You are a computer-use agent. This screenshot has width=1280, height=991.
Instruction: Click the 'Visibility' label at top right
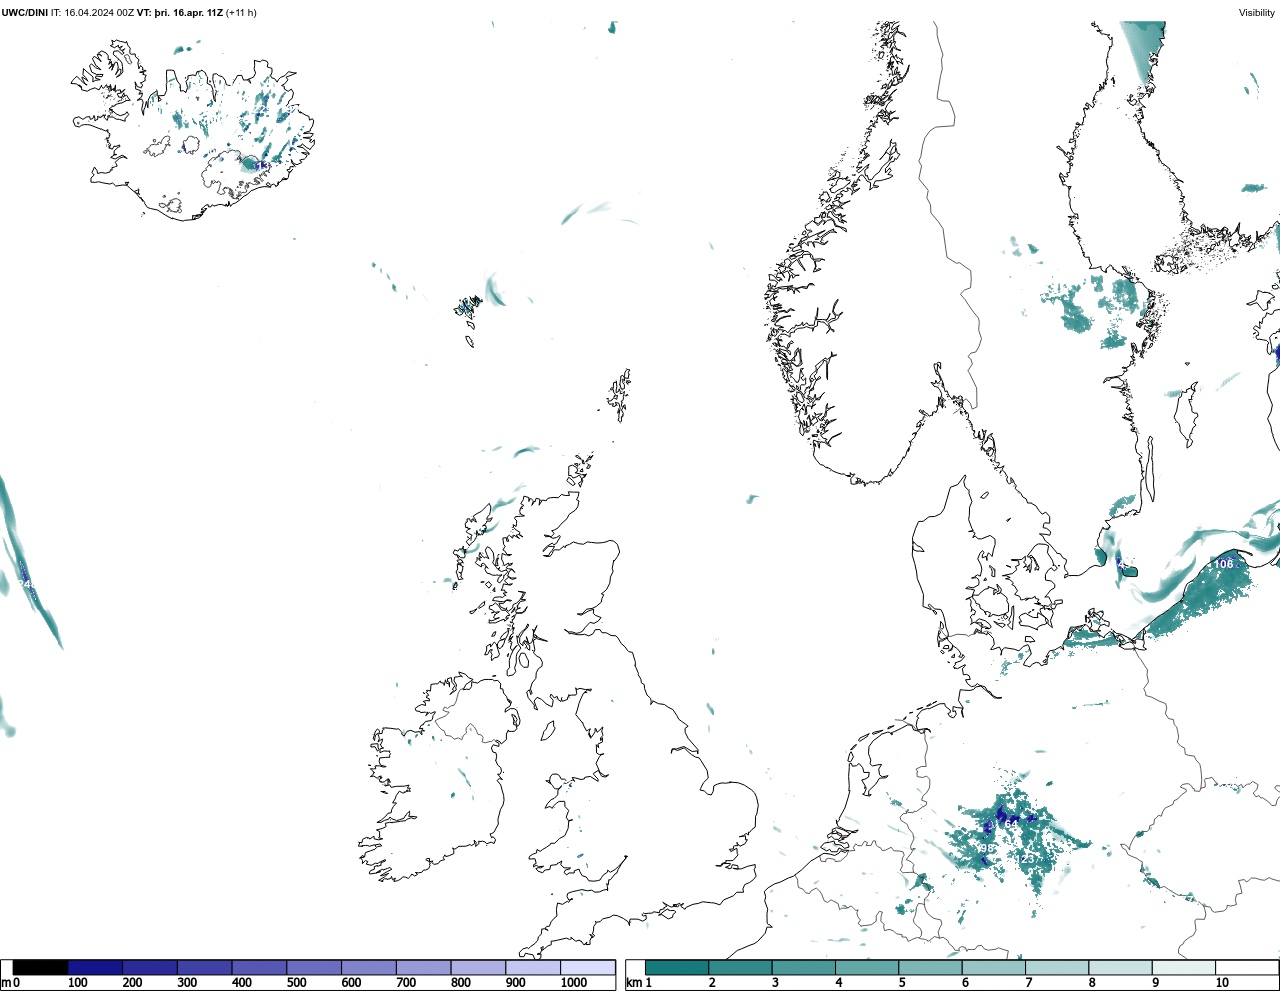pyautogui.click(x=1257, y=13)
